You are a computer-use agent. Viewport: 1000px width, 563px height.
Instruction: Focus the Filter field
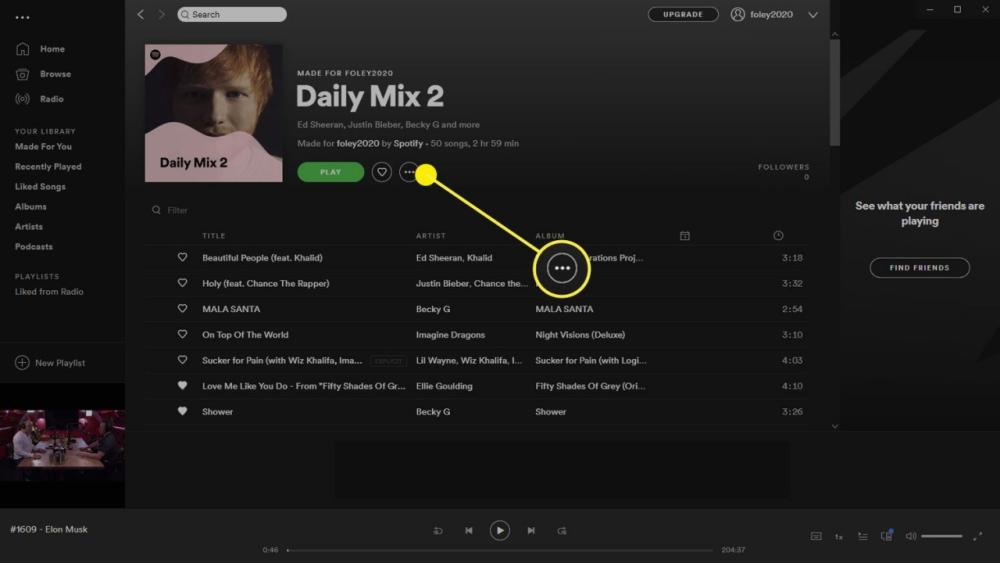(x=177, y=210)
